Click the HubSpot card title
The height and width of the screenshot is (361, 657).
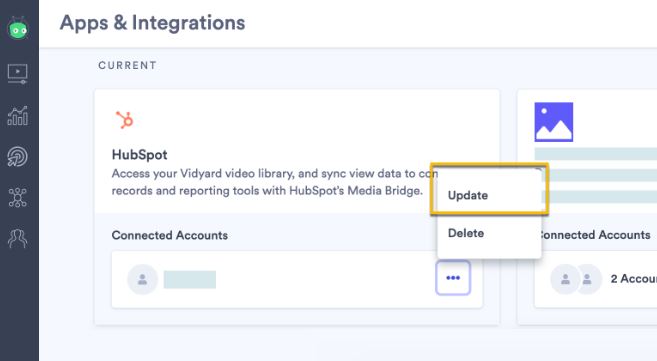tap(140, 155)
